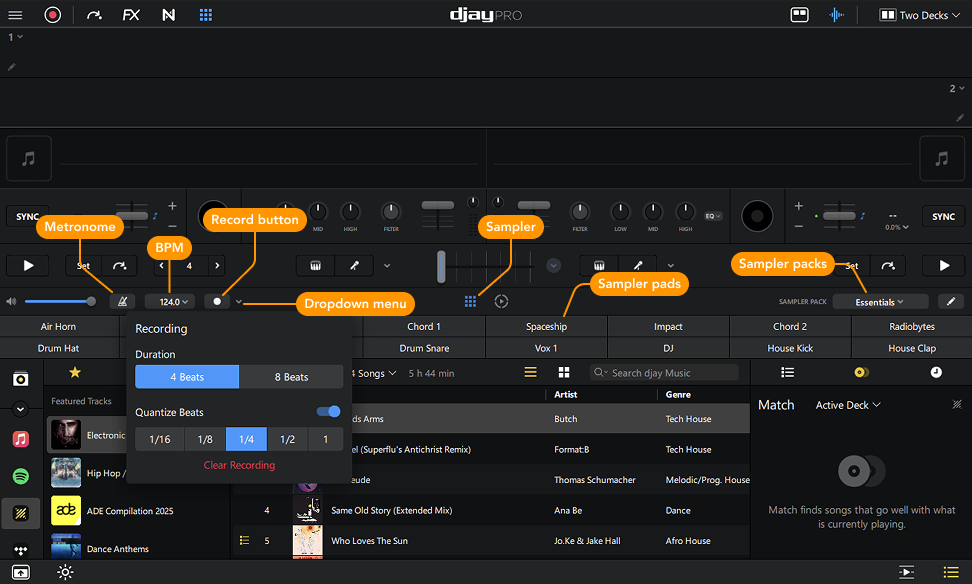Toggle the Quantize Beats switch
972x584 pixels.
click(x=328, y=411)
